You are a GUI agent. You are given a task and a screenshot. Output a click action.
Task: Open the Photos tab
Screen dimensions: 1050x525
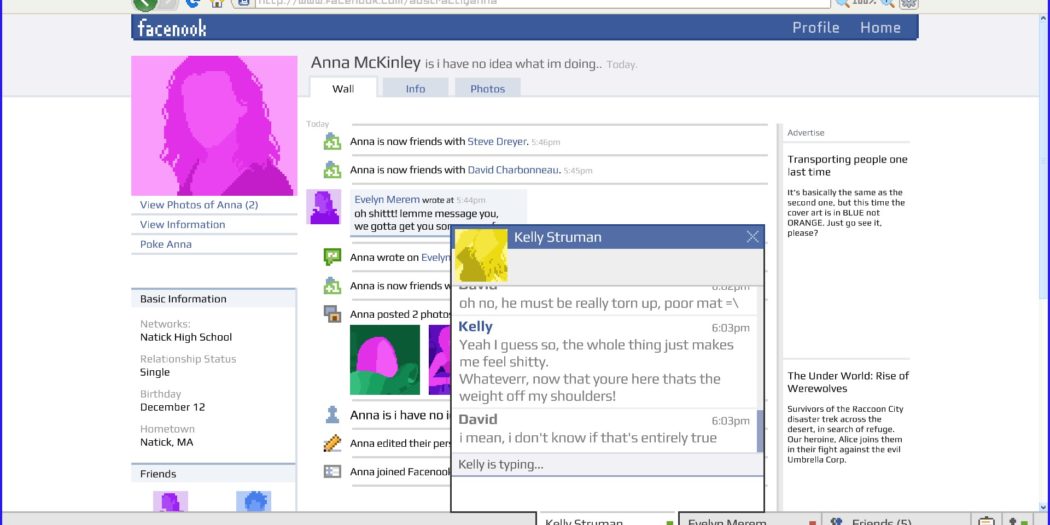point(487,89)
